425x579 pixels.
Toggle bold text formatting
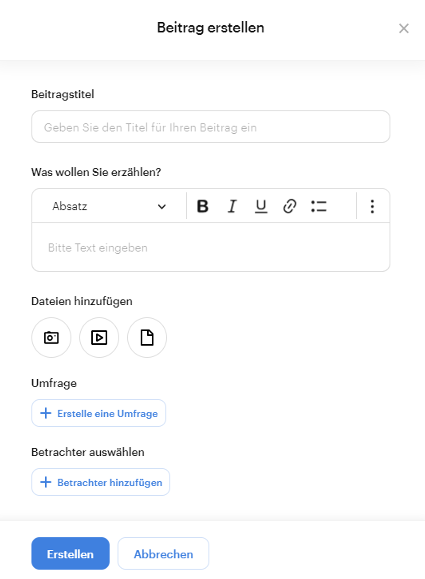tap(202, 206)
